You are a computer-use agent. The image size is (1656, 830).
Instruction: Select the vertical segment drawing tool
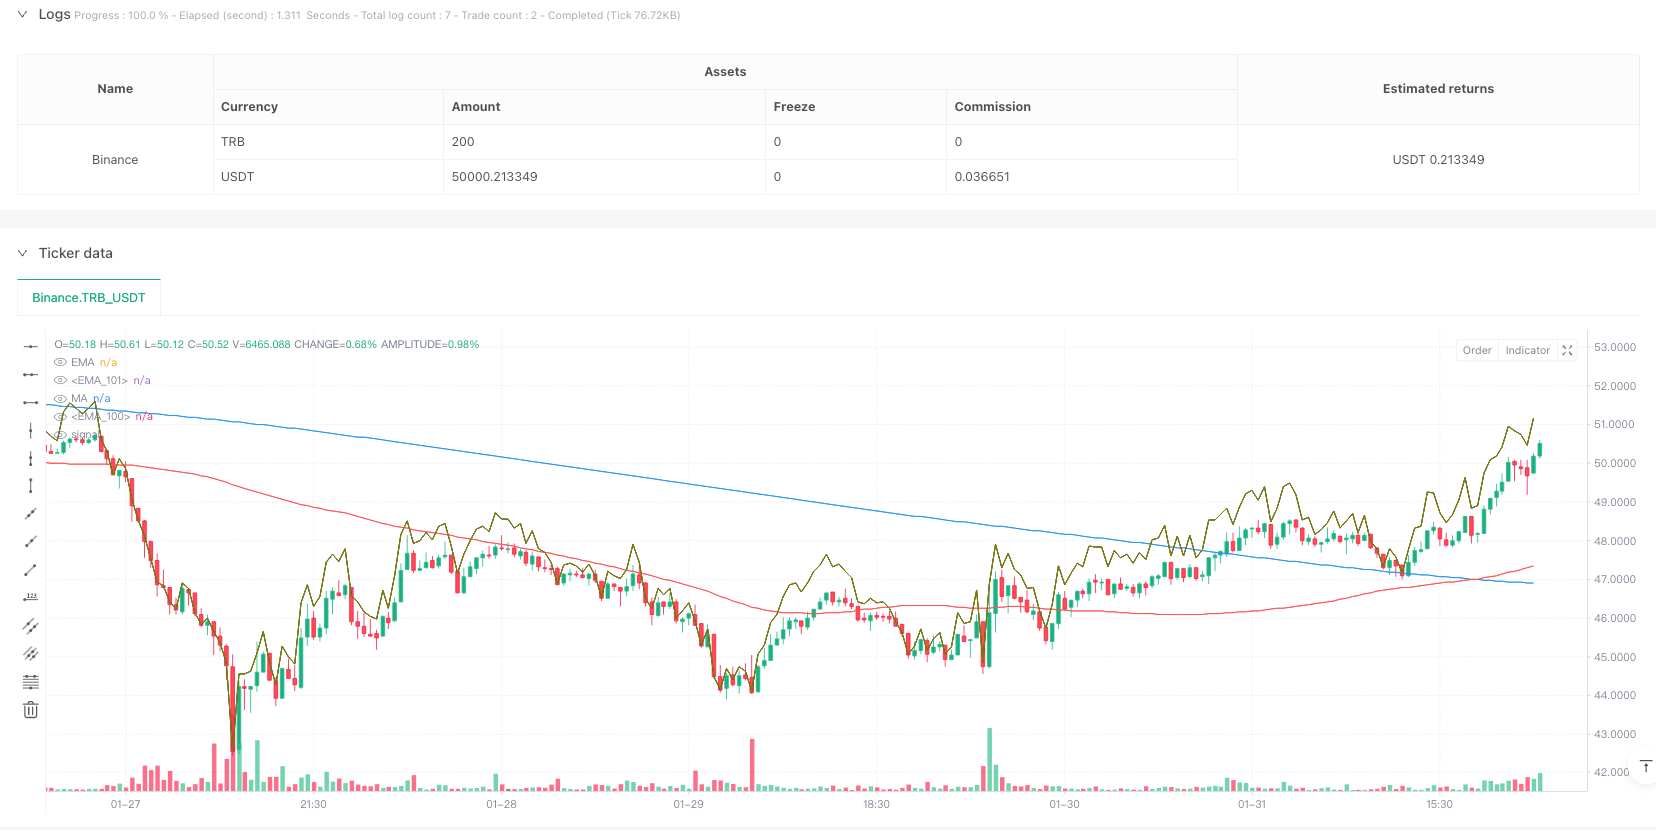coord(31,486)
